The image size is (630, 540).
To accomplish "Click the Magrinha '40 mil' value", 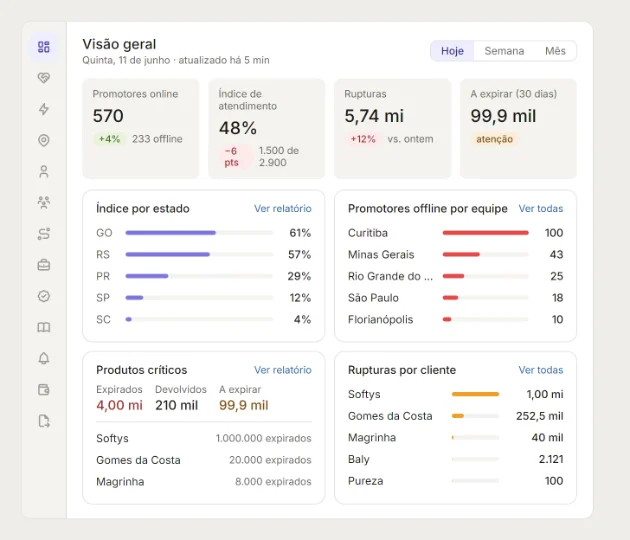I will pyautogui.click(x=547, y=438).
